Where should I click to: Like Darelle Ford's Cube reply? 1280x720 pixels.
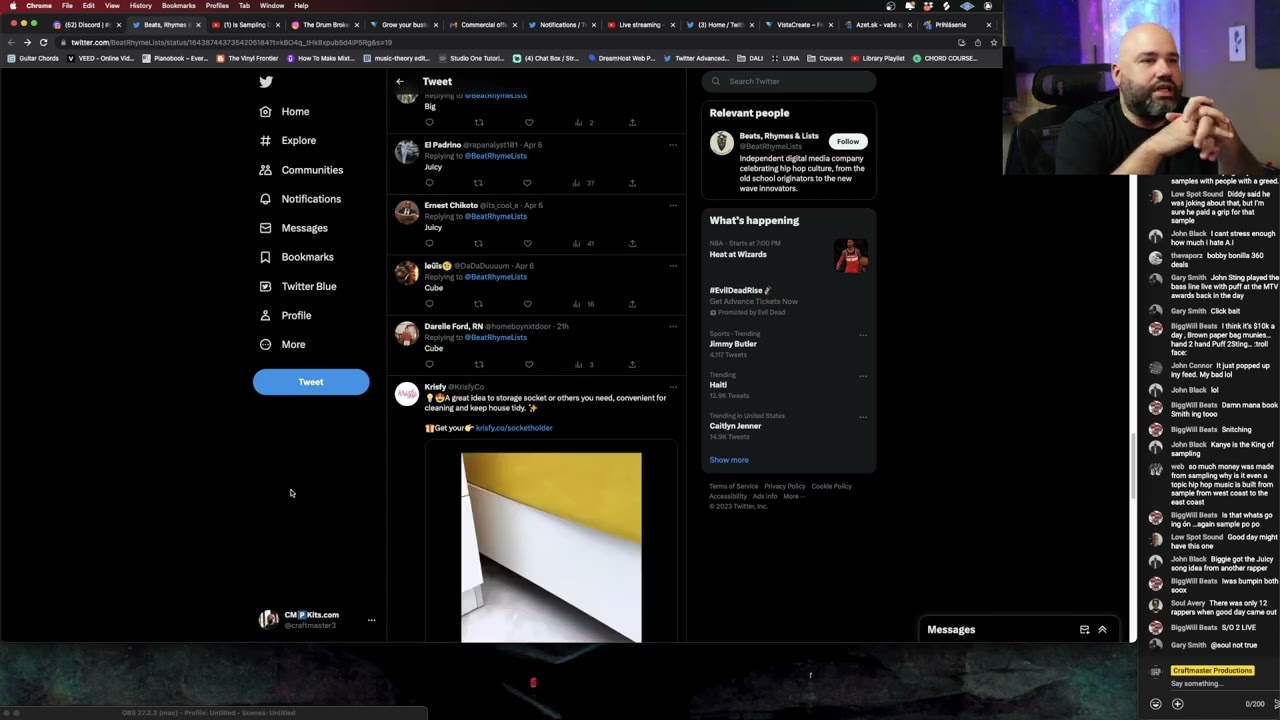pos(529,364)
